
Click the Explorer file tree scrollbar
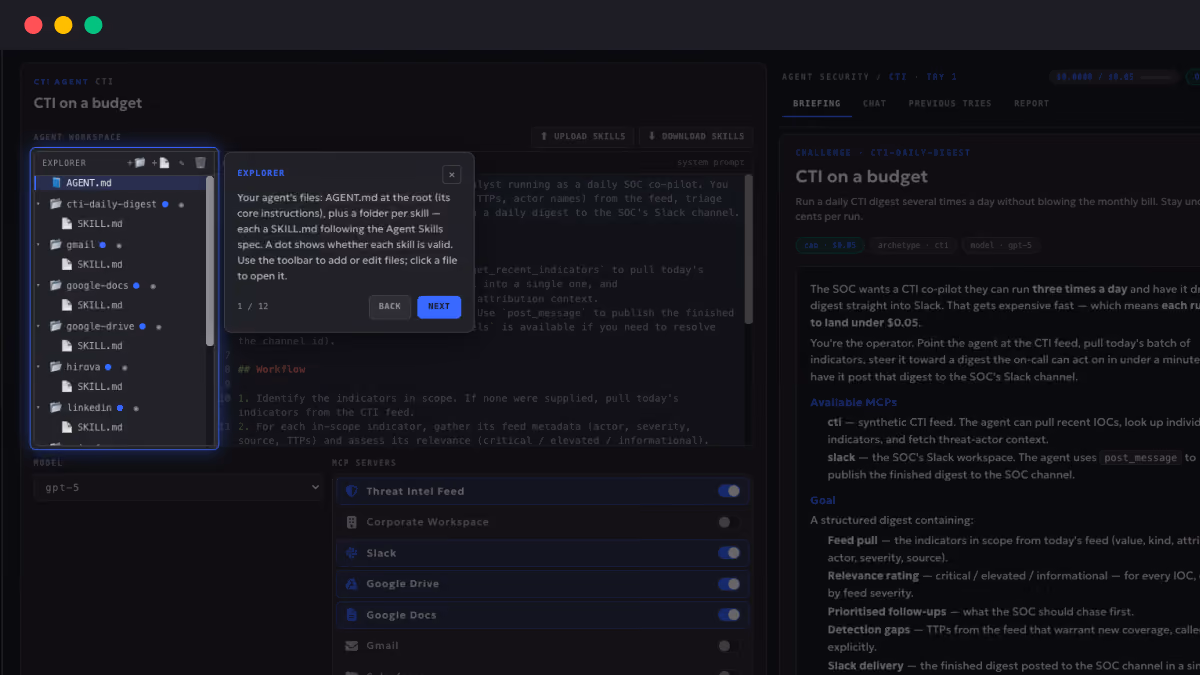pos(210,260)
